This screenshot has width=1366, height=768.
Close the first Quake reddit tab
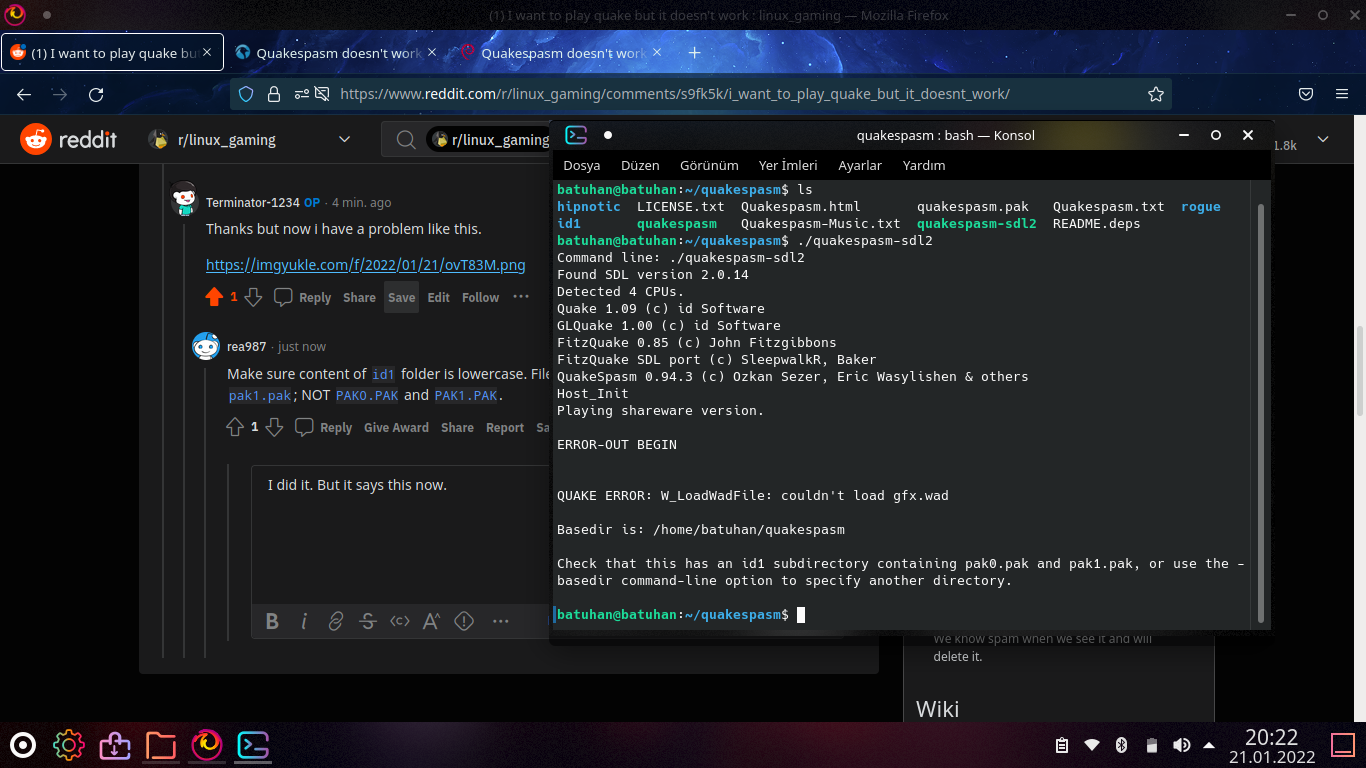208,52
